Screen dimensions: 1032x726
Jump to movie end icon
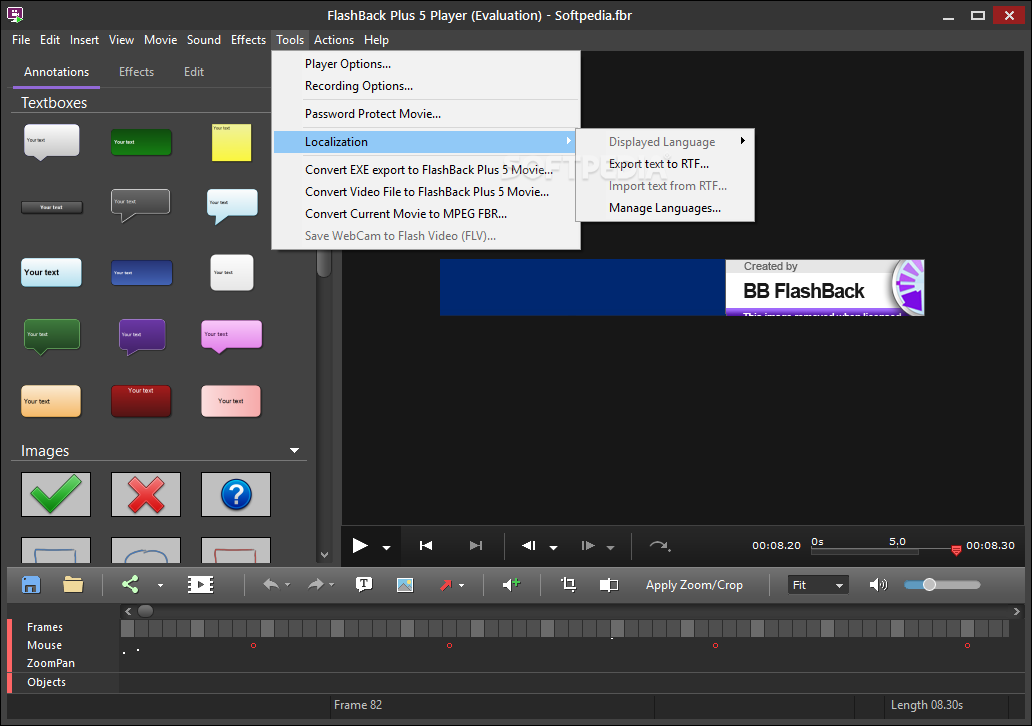476,546
